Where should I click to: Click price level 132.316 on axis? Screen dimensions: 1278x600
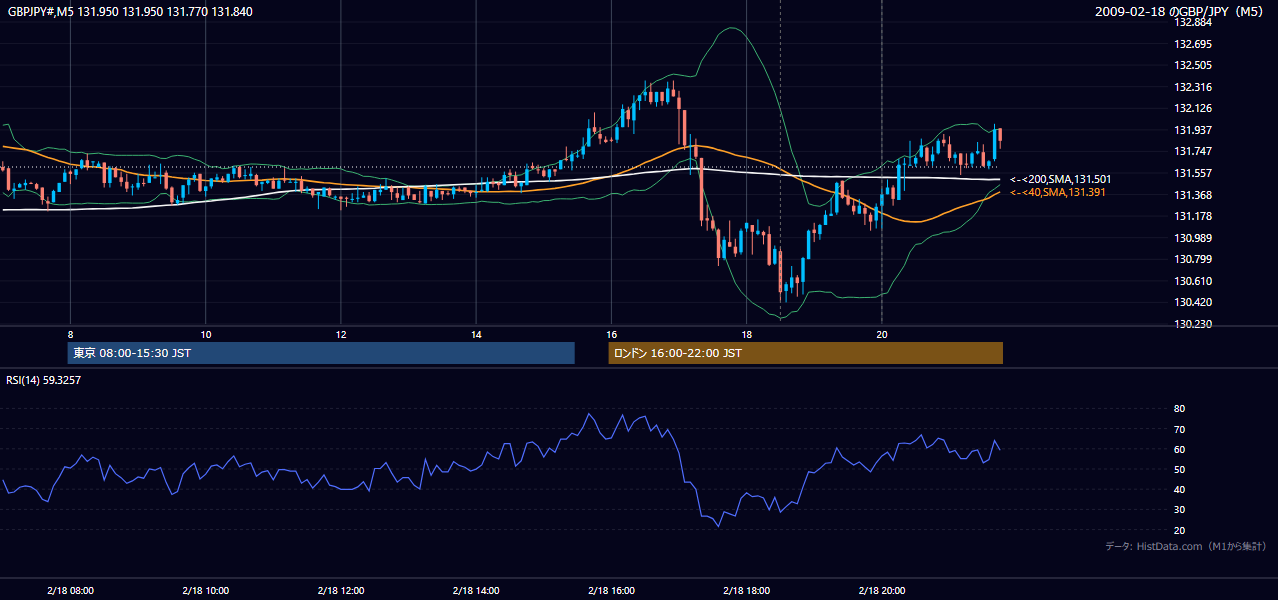pos(1192,87)
